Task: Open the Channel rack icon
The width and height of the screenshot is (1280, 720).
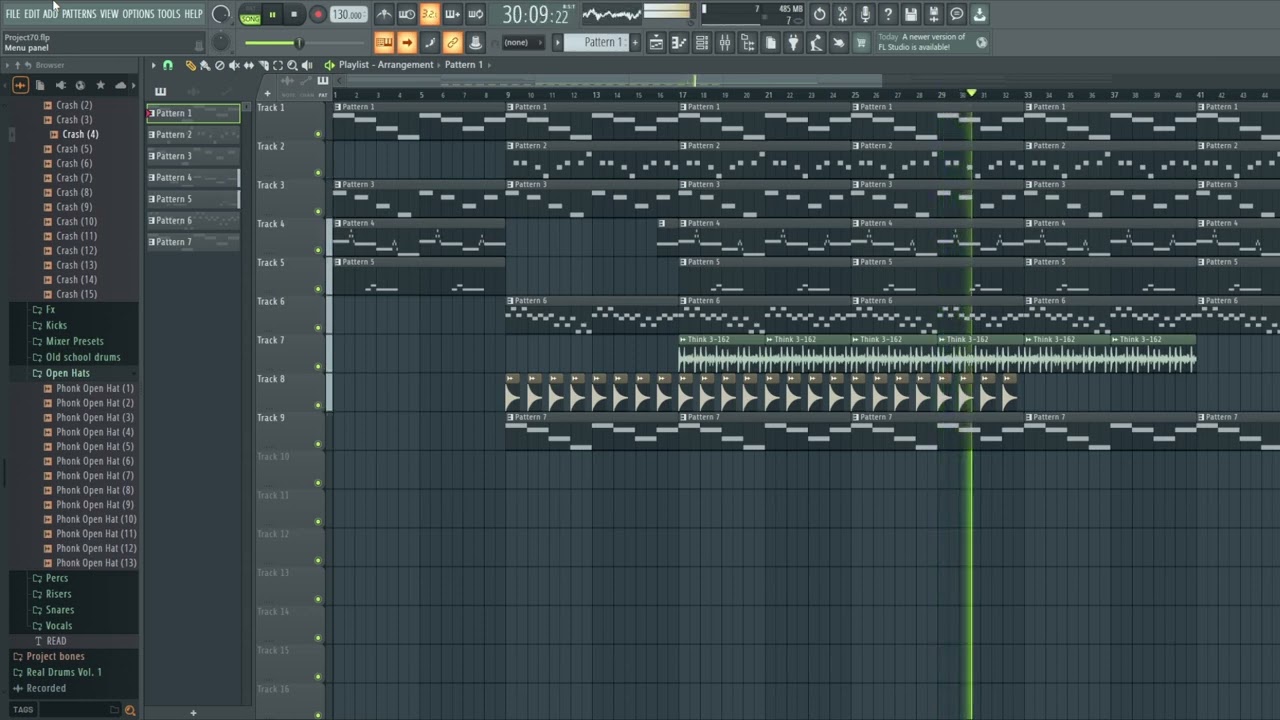Action: coord(702,42)
